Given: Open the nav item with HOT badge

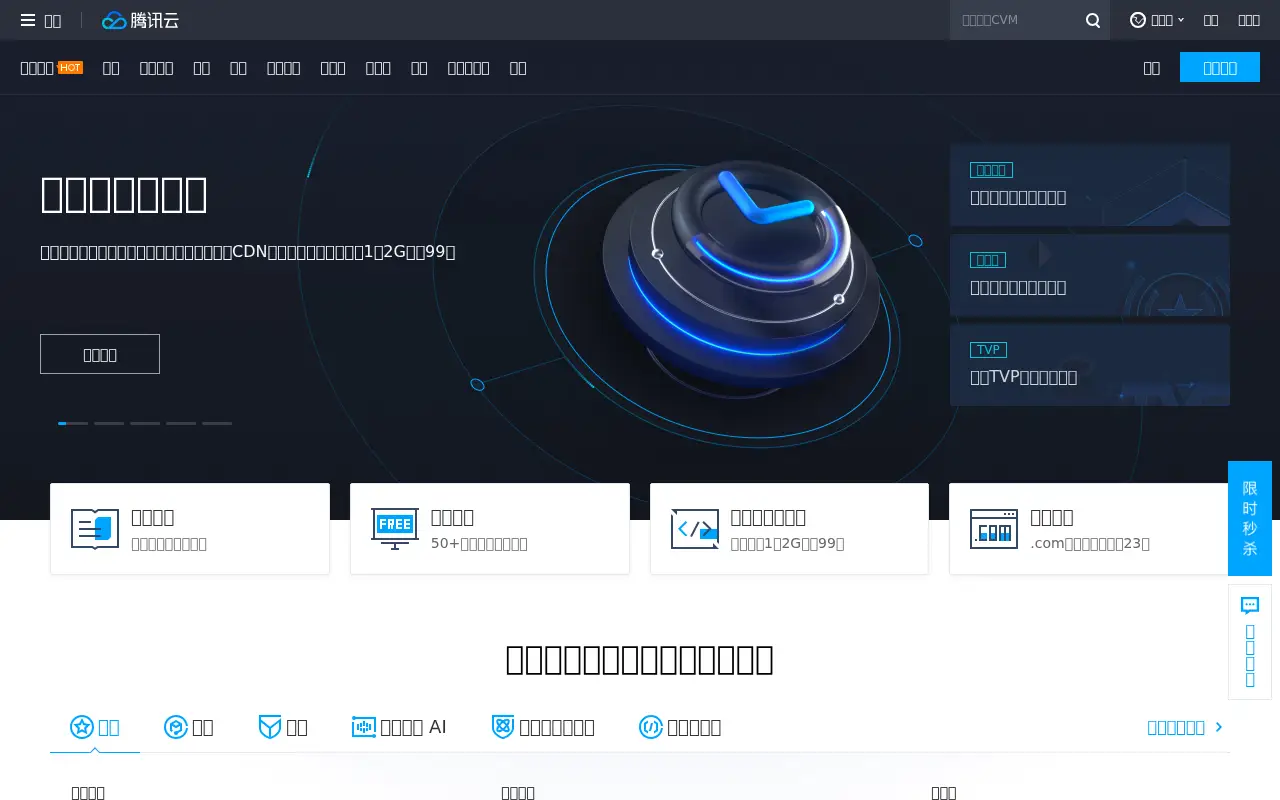Looking at the screenshot, I should 51,68.
